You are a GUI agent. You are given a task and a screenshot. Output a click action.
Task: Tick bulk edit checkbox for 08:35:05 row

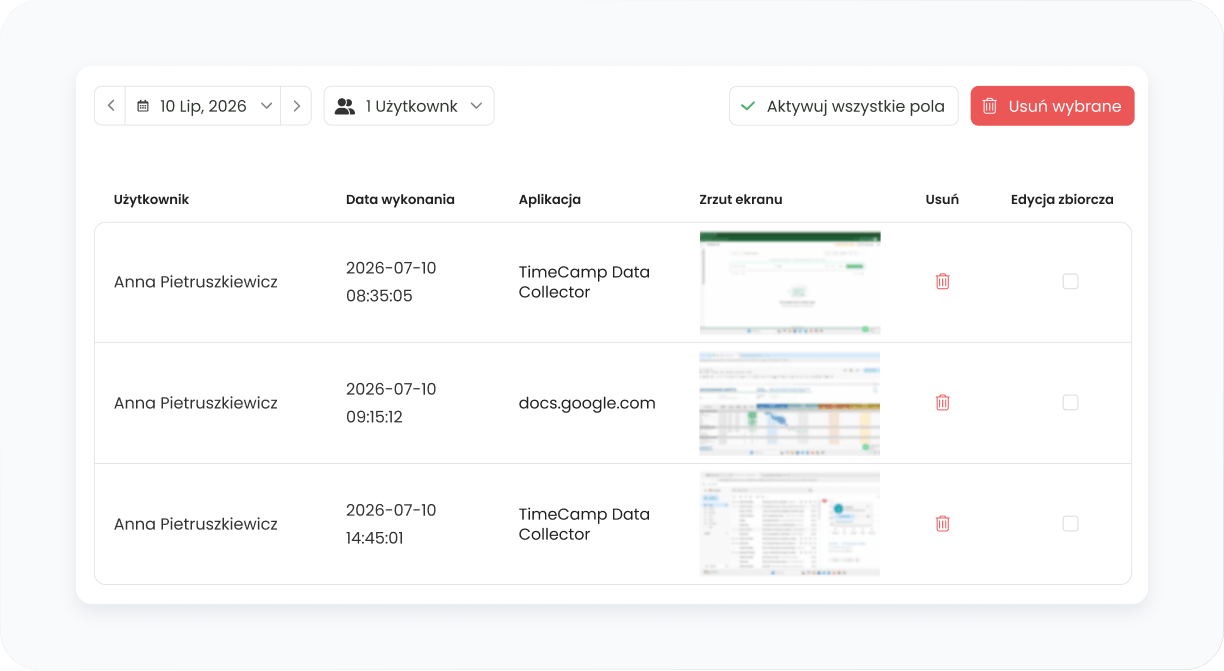[1070, 282]
